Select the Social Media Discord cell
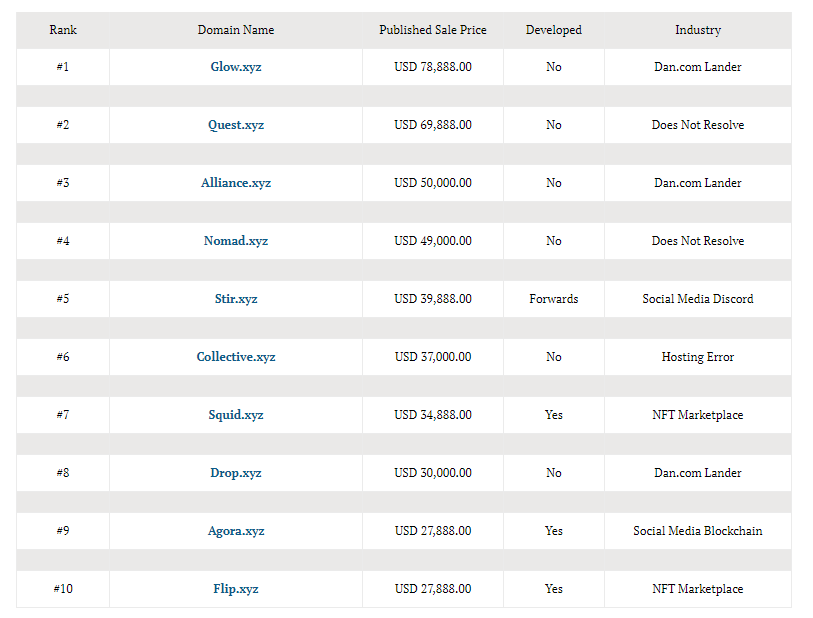The image size is (813, 618). (697, 299)
